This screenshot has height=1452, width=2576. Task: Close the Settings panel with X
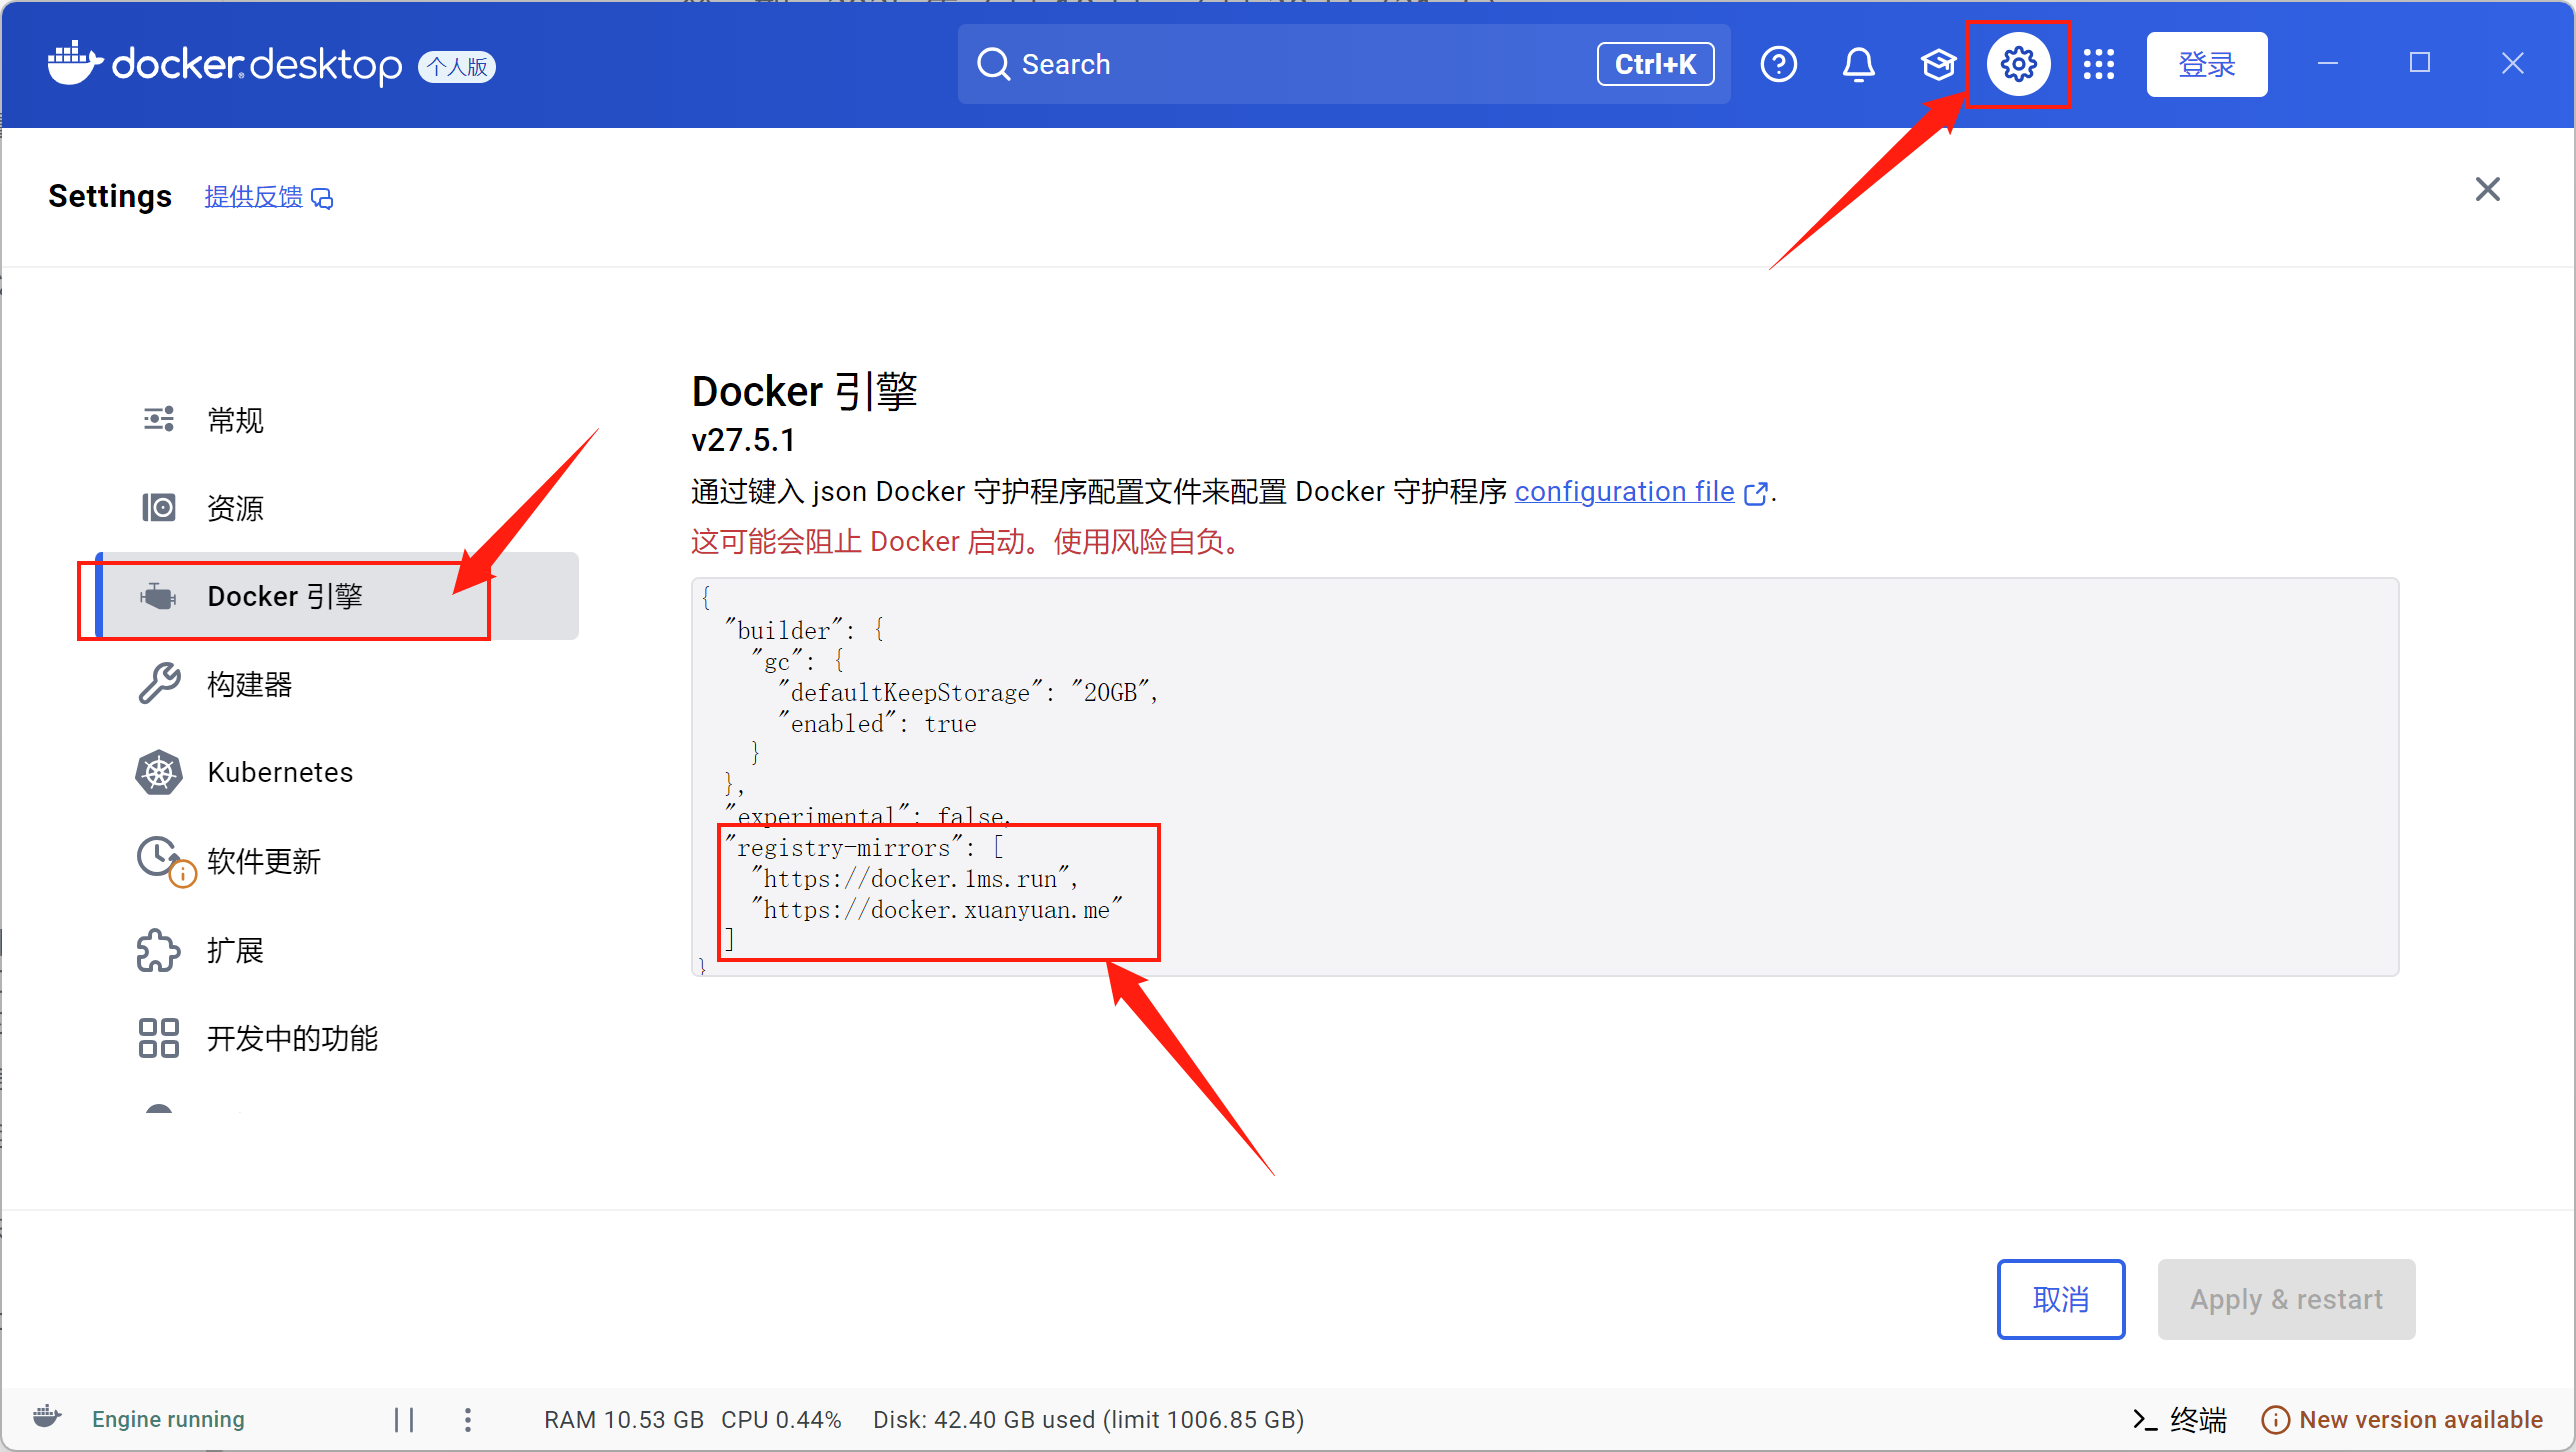(2487, 189)
